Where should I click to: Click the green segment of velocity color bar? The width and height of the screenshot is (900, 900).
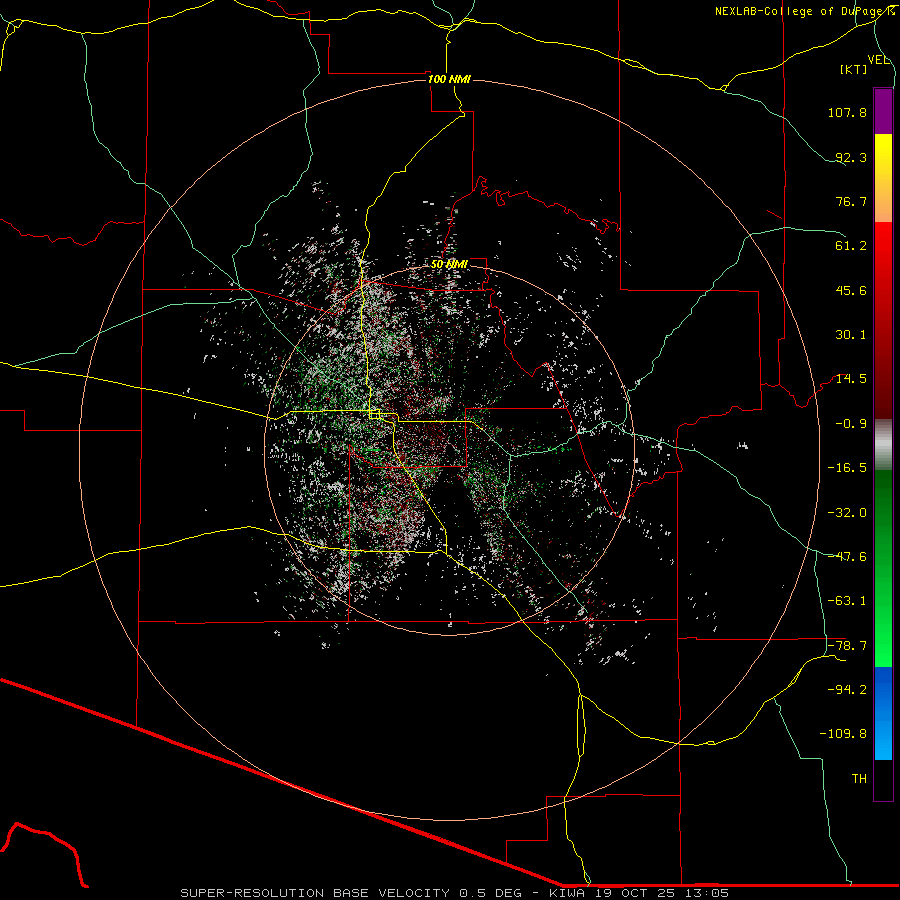coord(883,568)
